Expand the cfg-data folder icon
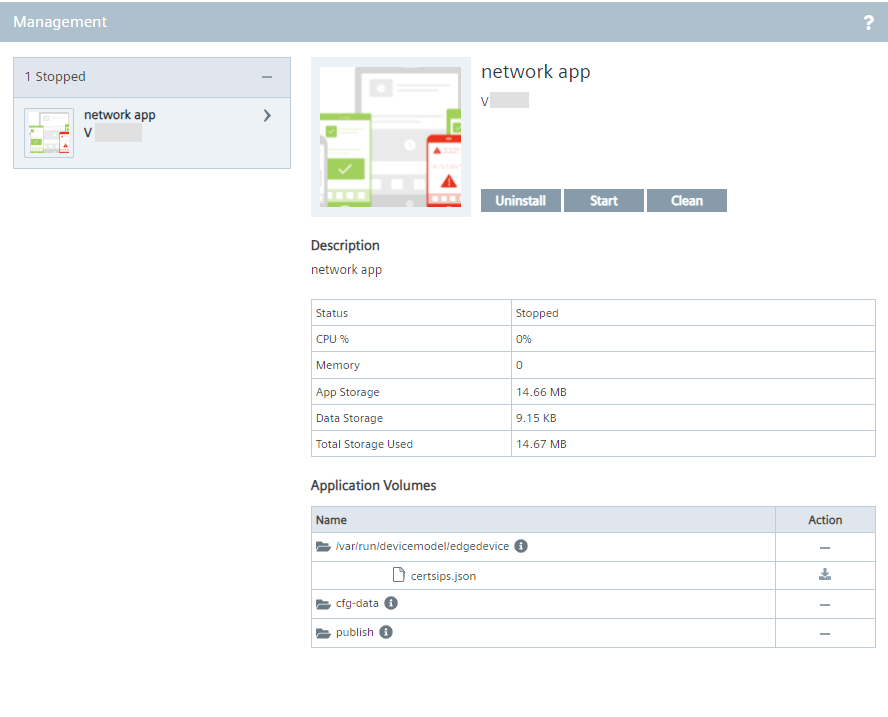888x717 pixels. pyautogui.click(x=323, y=604)
